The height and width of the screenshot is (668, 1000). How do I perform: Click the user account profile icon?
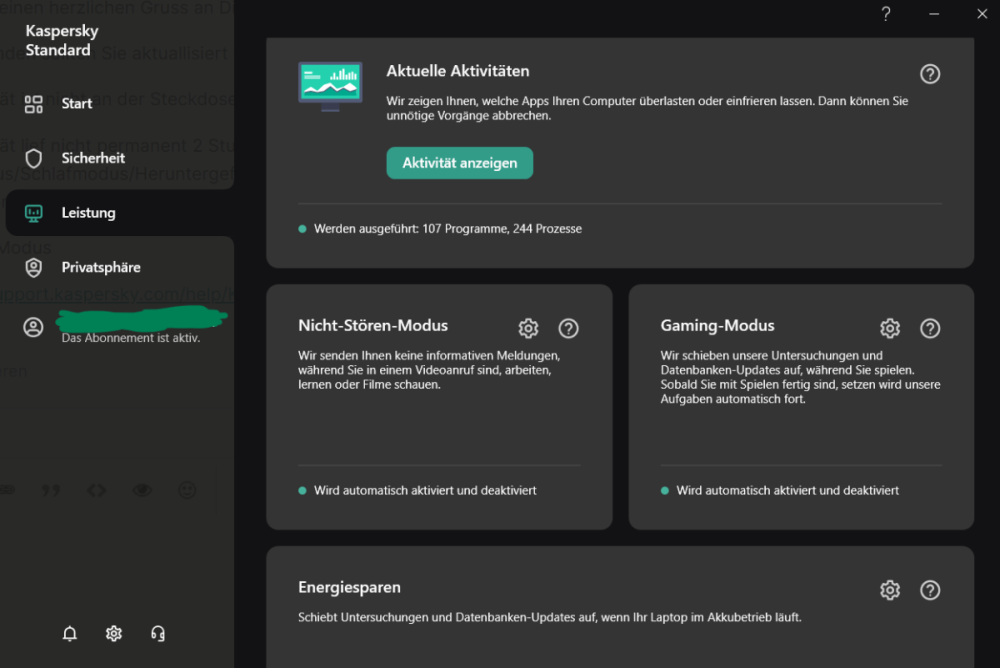coord(33,327)
